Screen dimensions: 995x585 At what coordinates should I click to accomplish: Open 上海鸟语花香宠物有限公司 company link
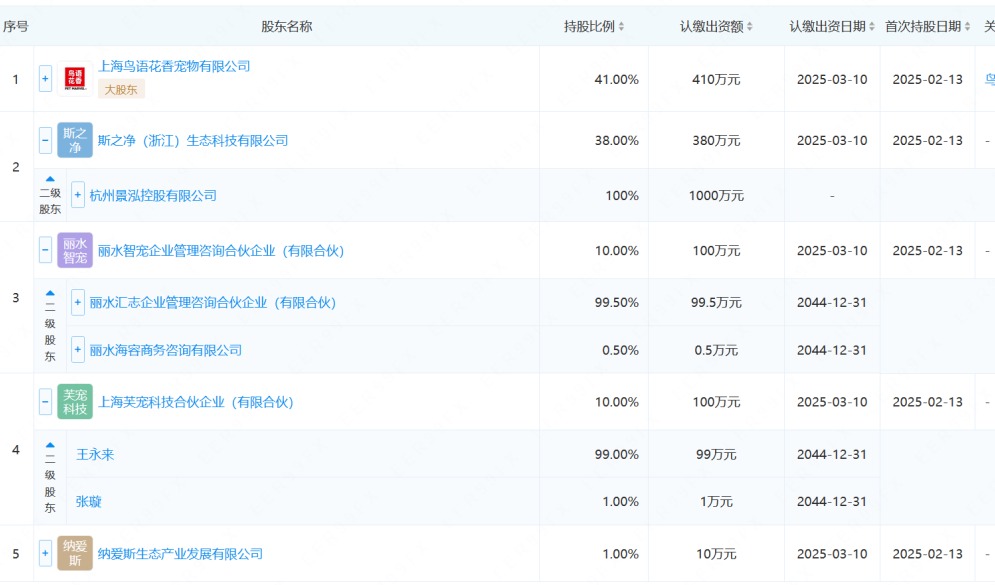(174, 67)
